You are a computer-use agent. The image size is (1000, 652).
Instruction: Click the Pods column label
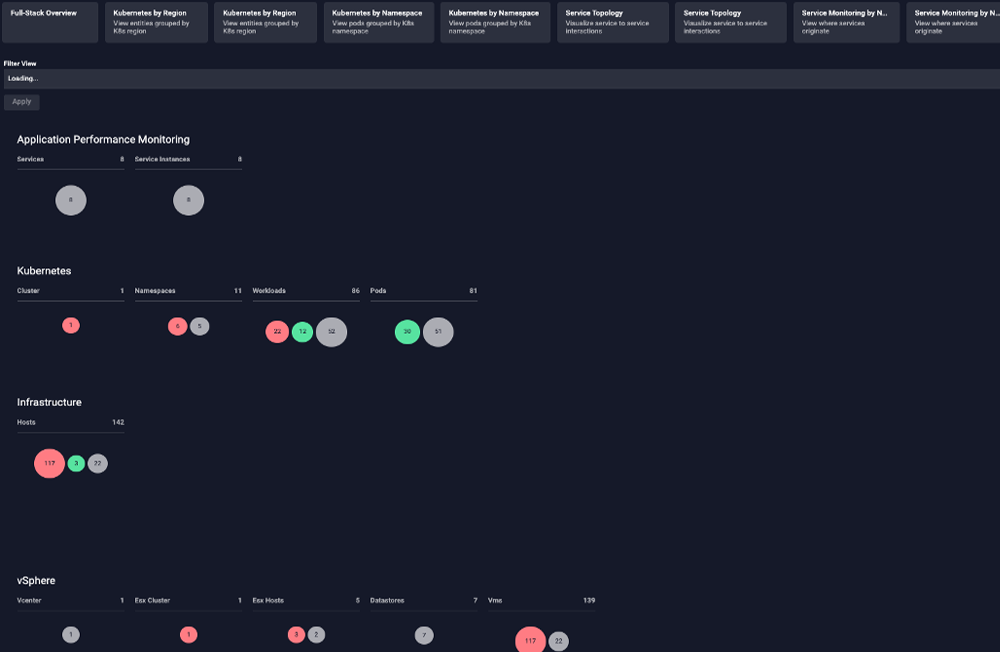[378, 291]
